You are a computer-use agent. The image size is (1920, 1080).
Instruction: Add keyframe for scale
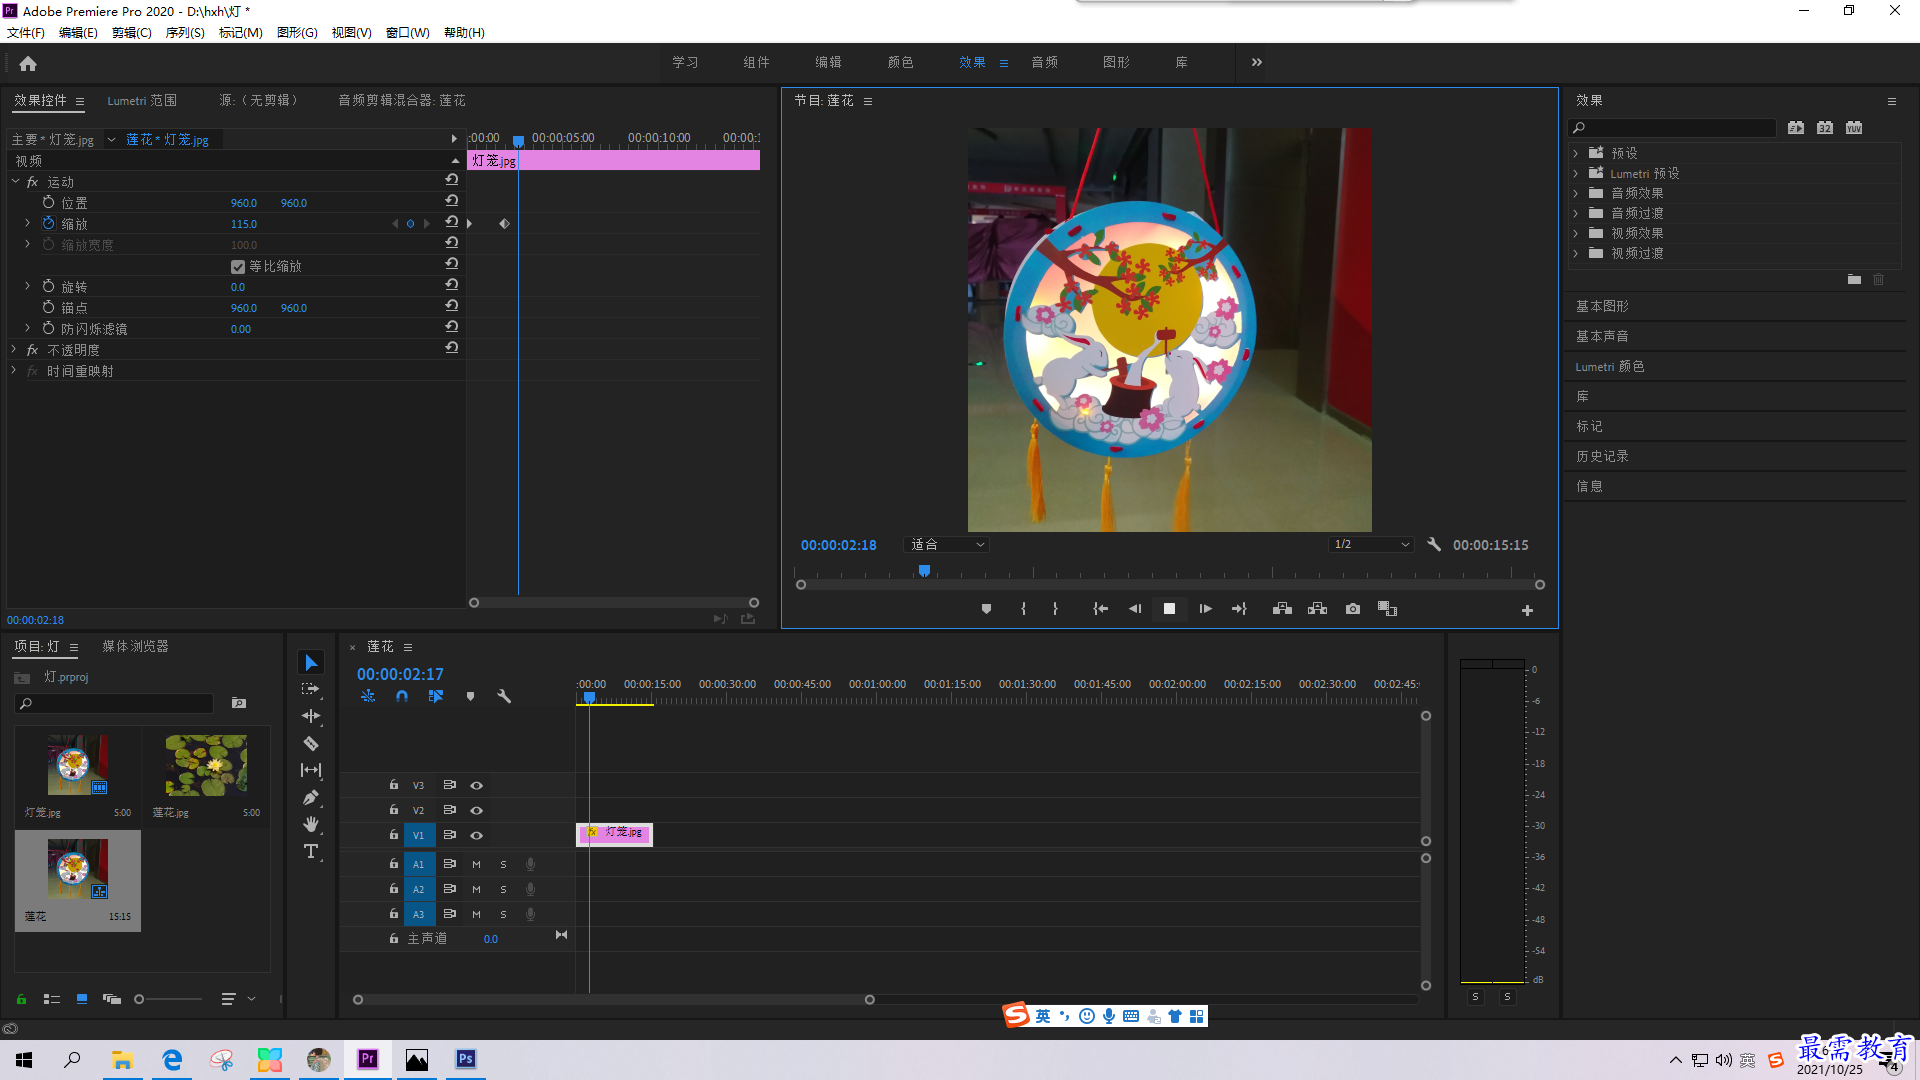point(410,224)
